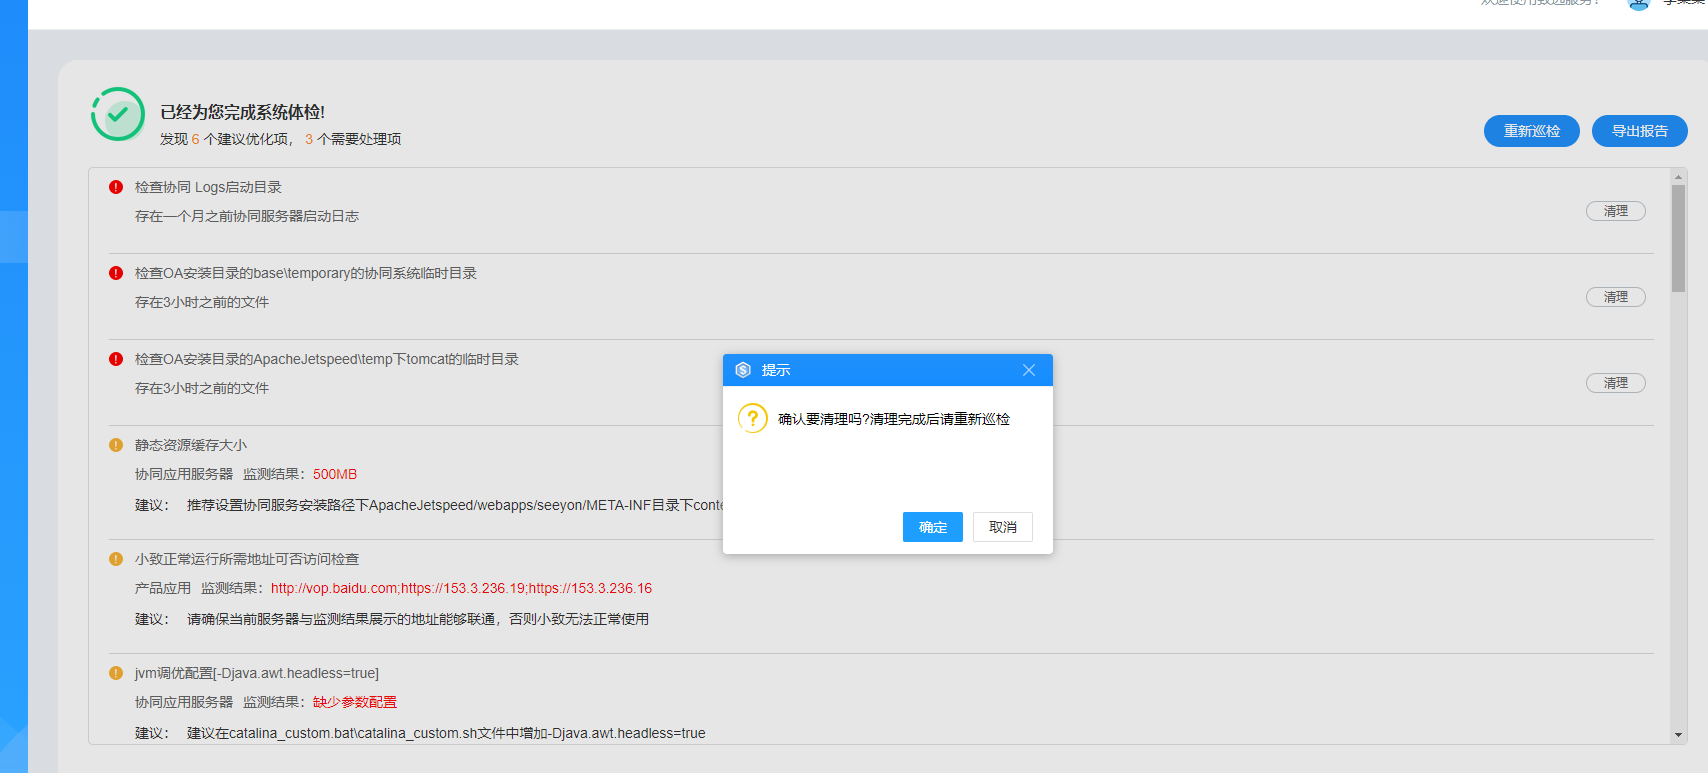Viewport: 1708px width, 773px height.
Task: Click the text 3 个需要处理项
Action: pyautogui.click(x=353, y=139)
